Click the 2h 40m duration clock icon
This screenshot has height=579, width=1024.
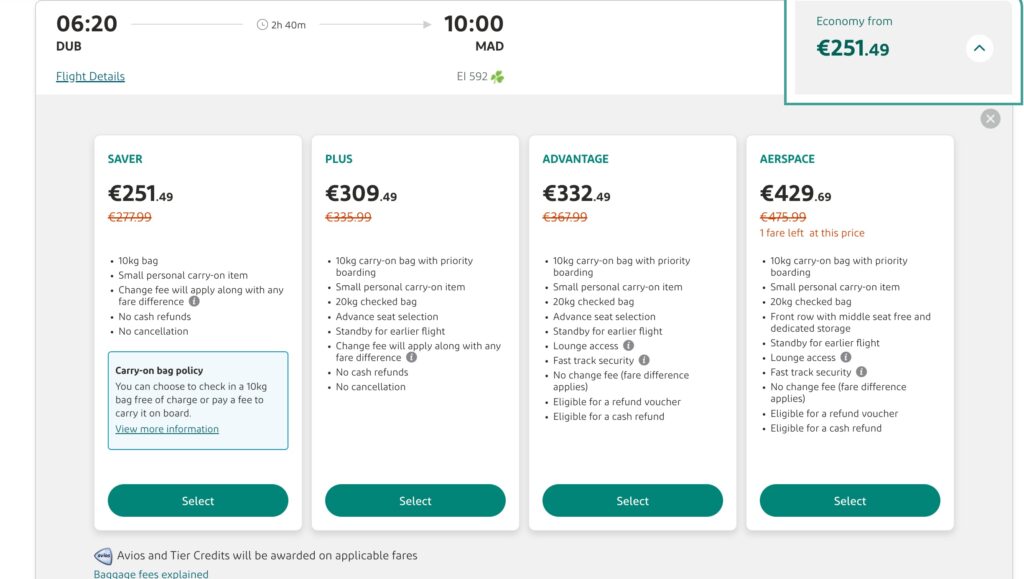[262, 25]
